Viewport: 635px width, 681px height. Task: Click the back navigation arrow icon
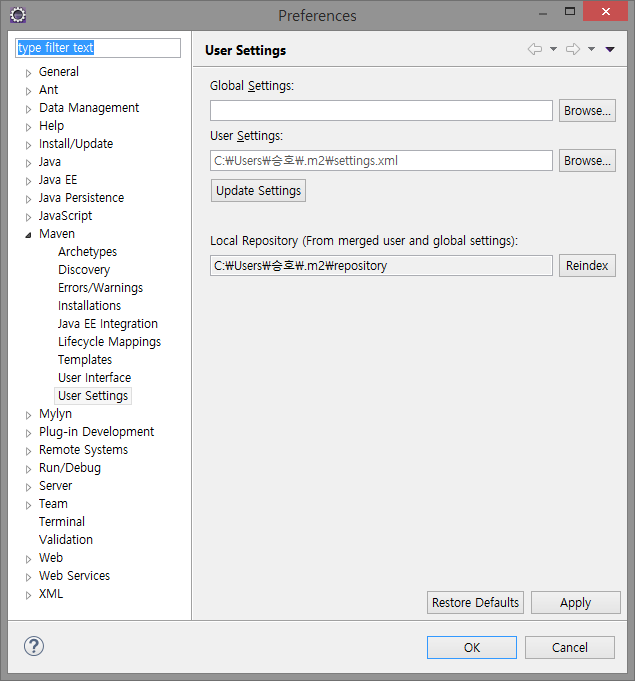pos(535,49)
